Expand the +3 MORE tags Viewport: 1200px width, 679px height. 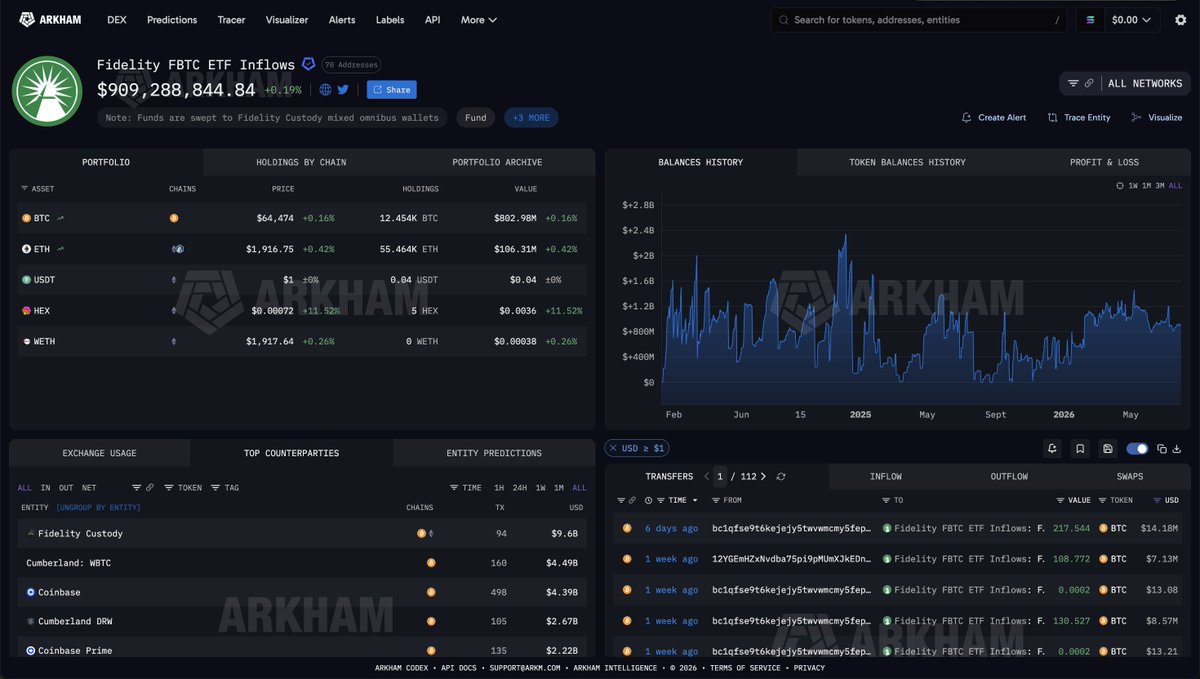pyautogui.click(x=531, y=118)
